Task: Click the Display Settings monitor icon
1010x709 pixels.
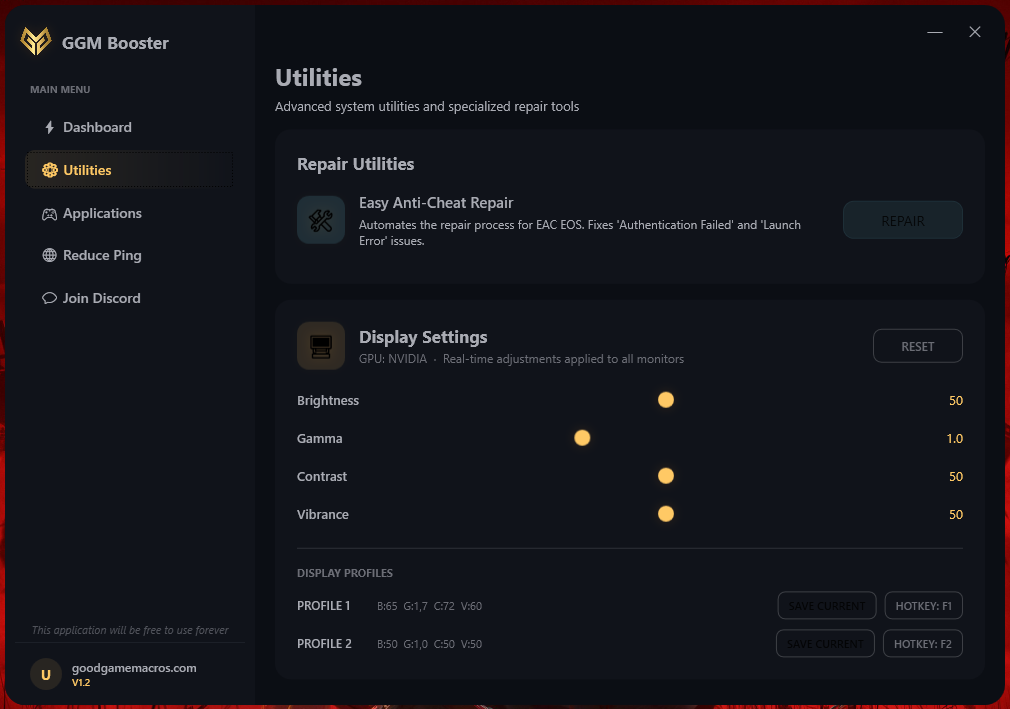Action: coord(320,345)
